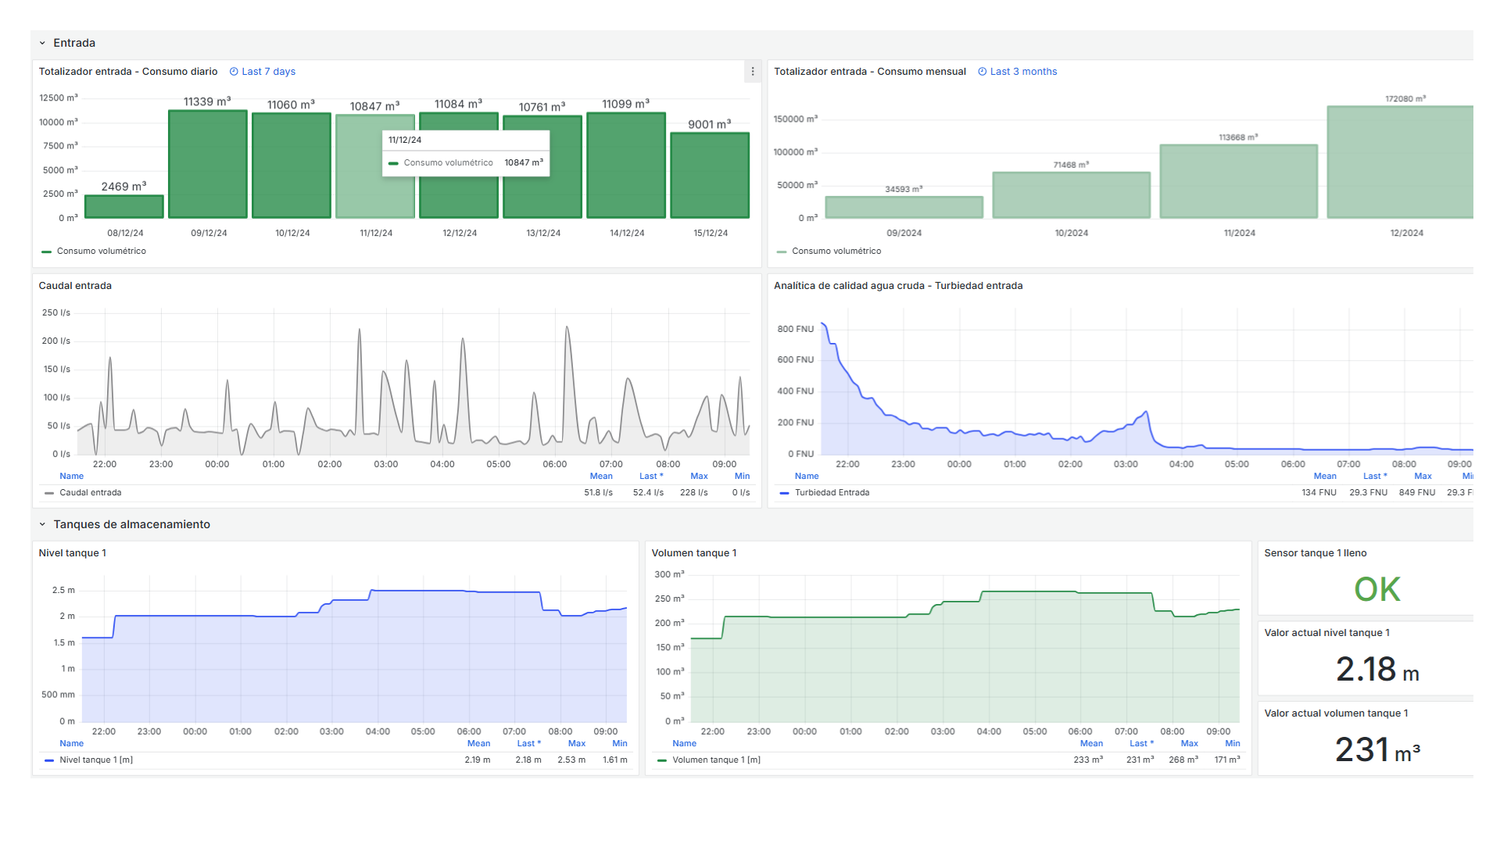Click the large 231 m³ stat value
1500x843 pixels.
pos(1377,750)
